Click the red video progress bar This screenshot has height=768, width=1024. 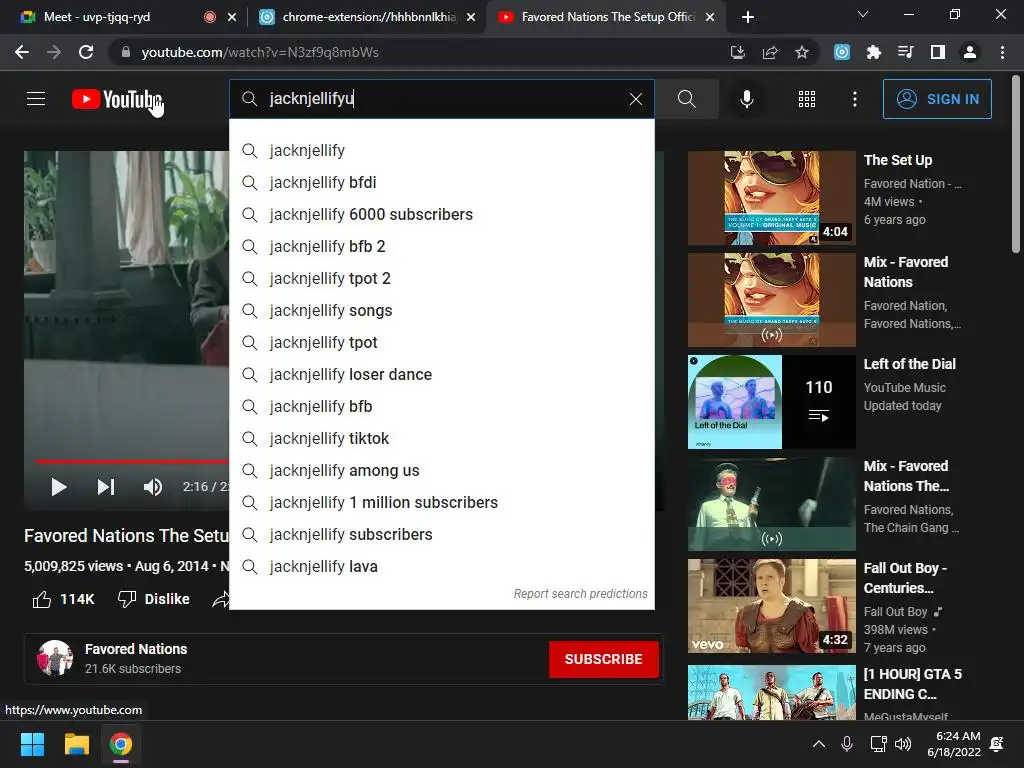coord(132,461)
